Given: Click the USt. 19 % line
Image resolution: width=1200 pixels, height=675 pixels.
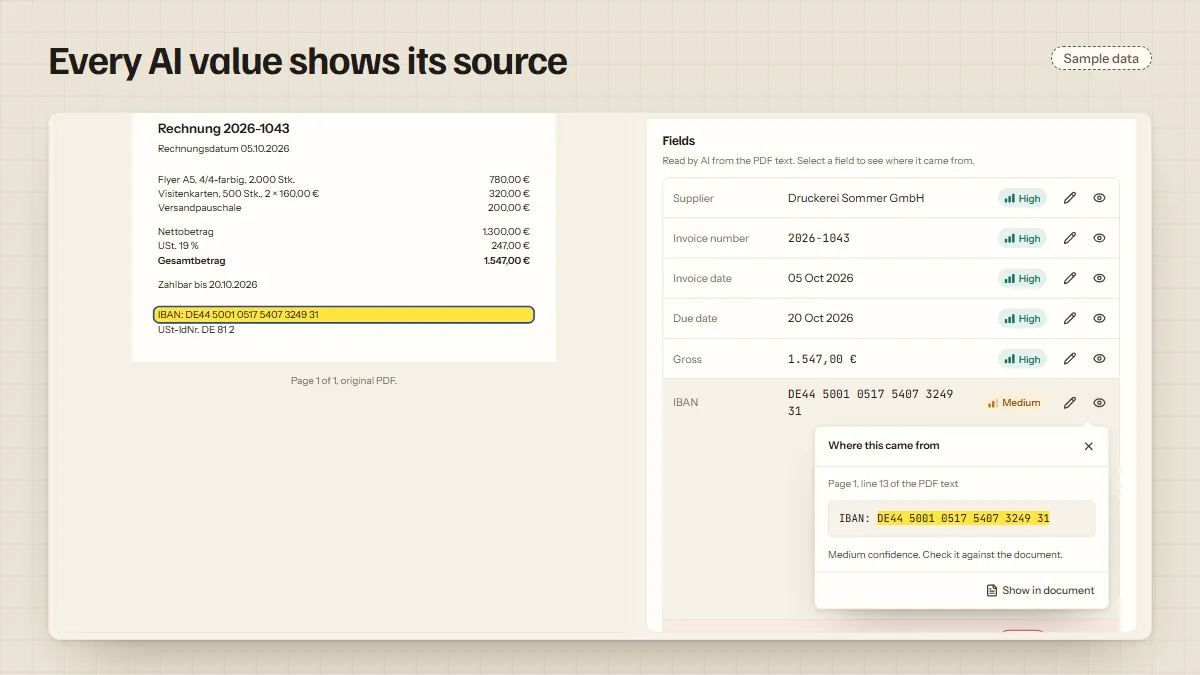Looking at the screenshot, I should click(344, 245).
